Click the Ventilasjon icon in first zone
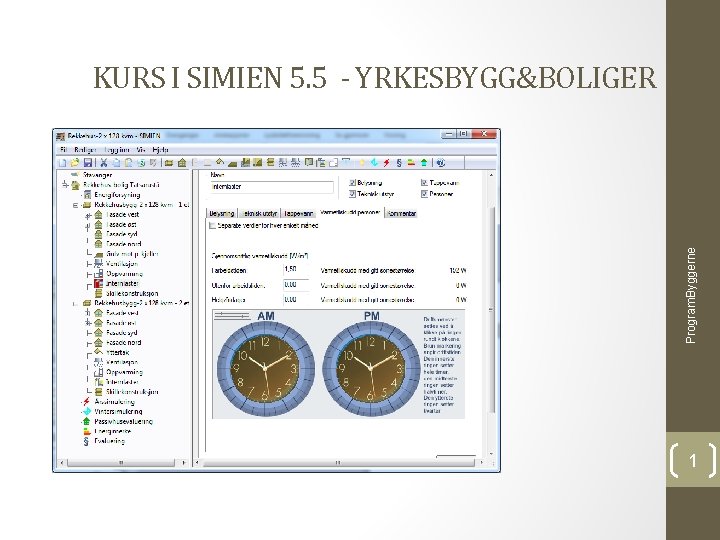This screenshot has width=720, height=540. click(x=98, y=264)
